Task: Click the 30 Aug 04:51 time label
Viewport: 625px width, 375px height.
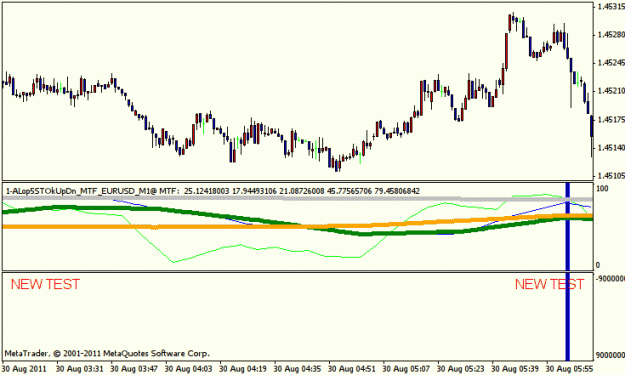Action: click(352, 369)
